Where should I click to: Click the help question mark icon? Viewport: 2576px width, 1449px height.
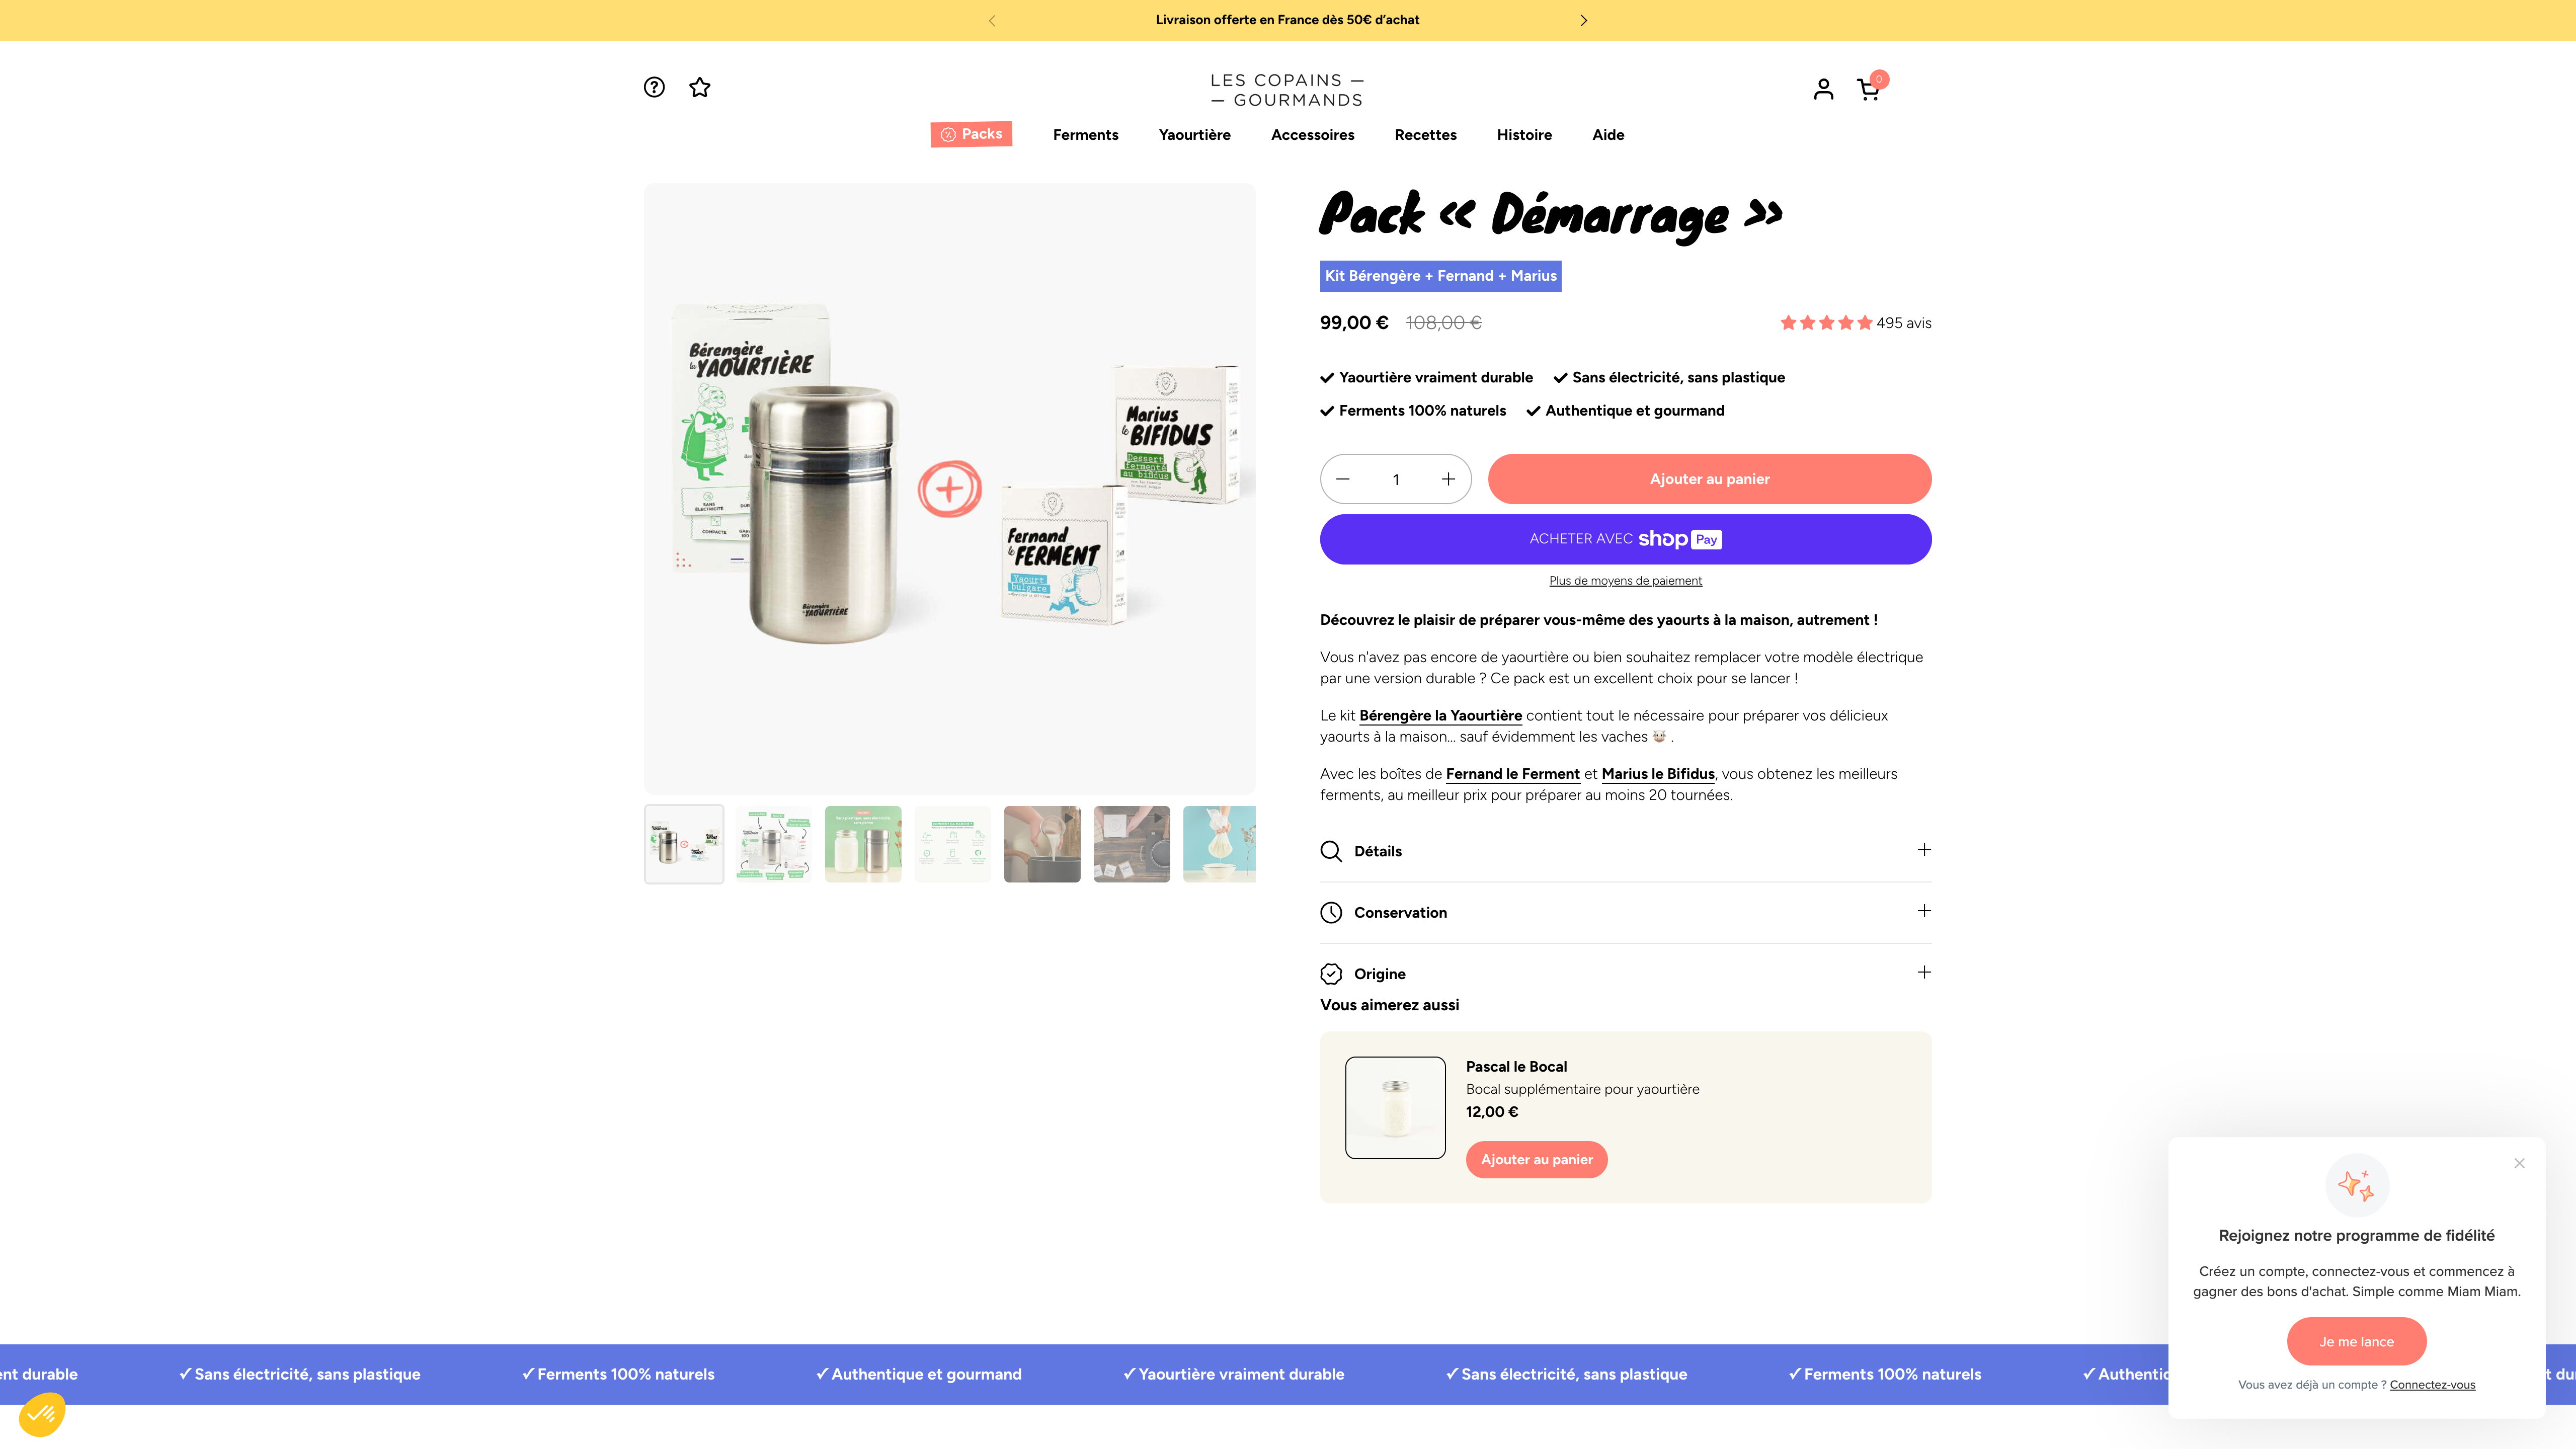pyautogui.click(x=654, y=87)
